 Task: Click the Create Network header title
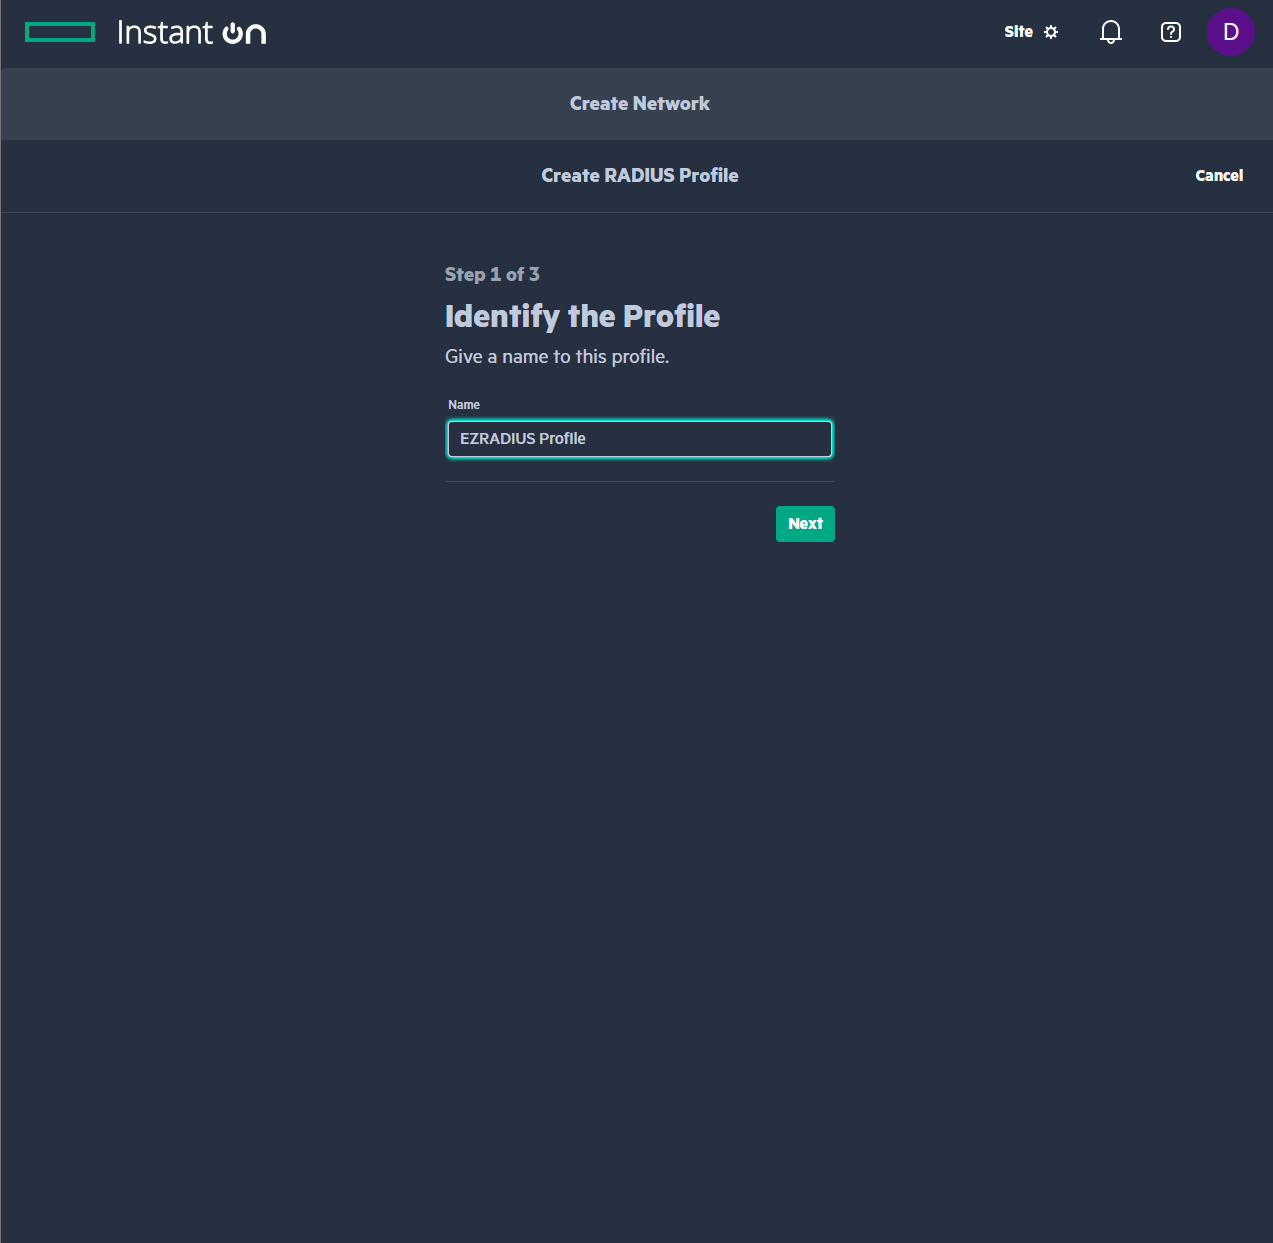point(640,103)
